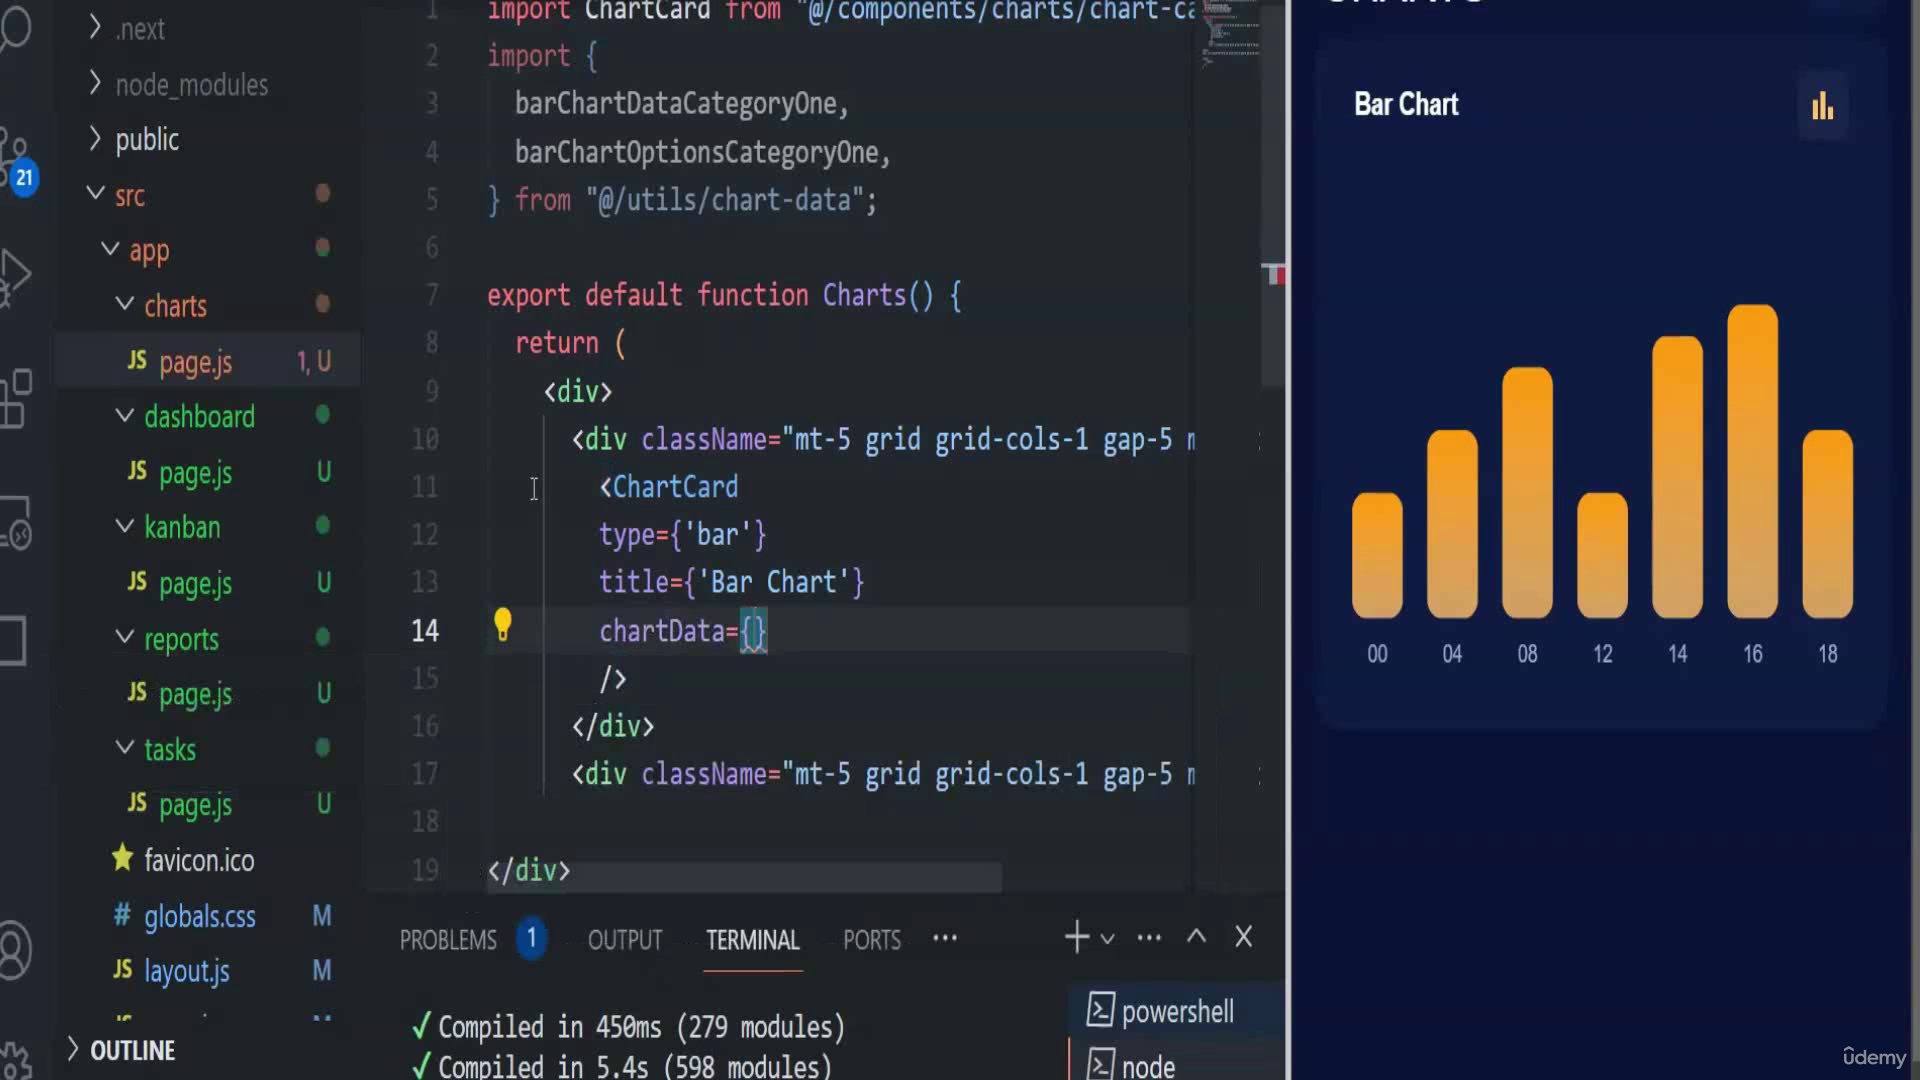1920x1080 pixels.
Task: Expand the public folder
Action: pos(95,138)
